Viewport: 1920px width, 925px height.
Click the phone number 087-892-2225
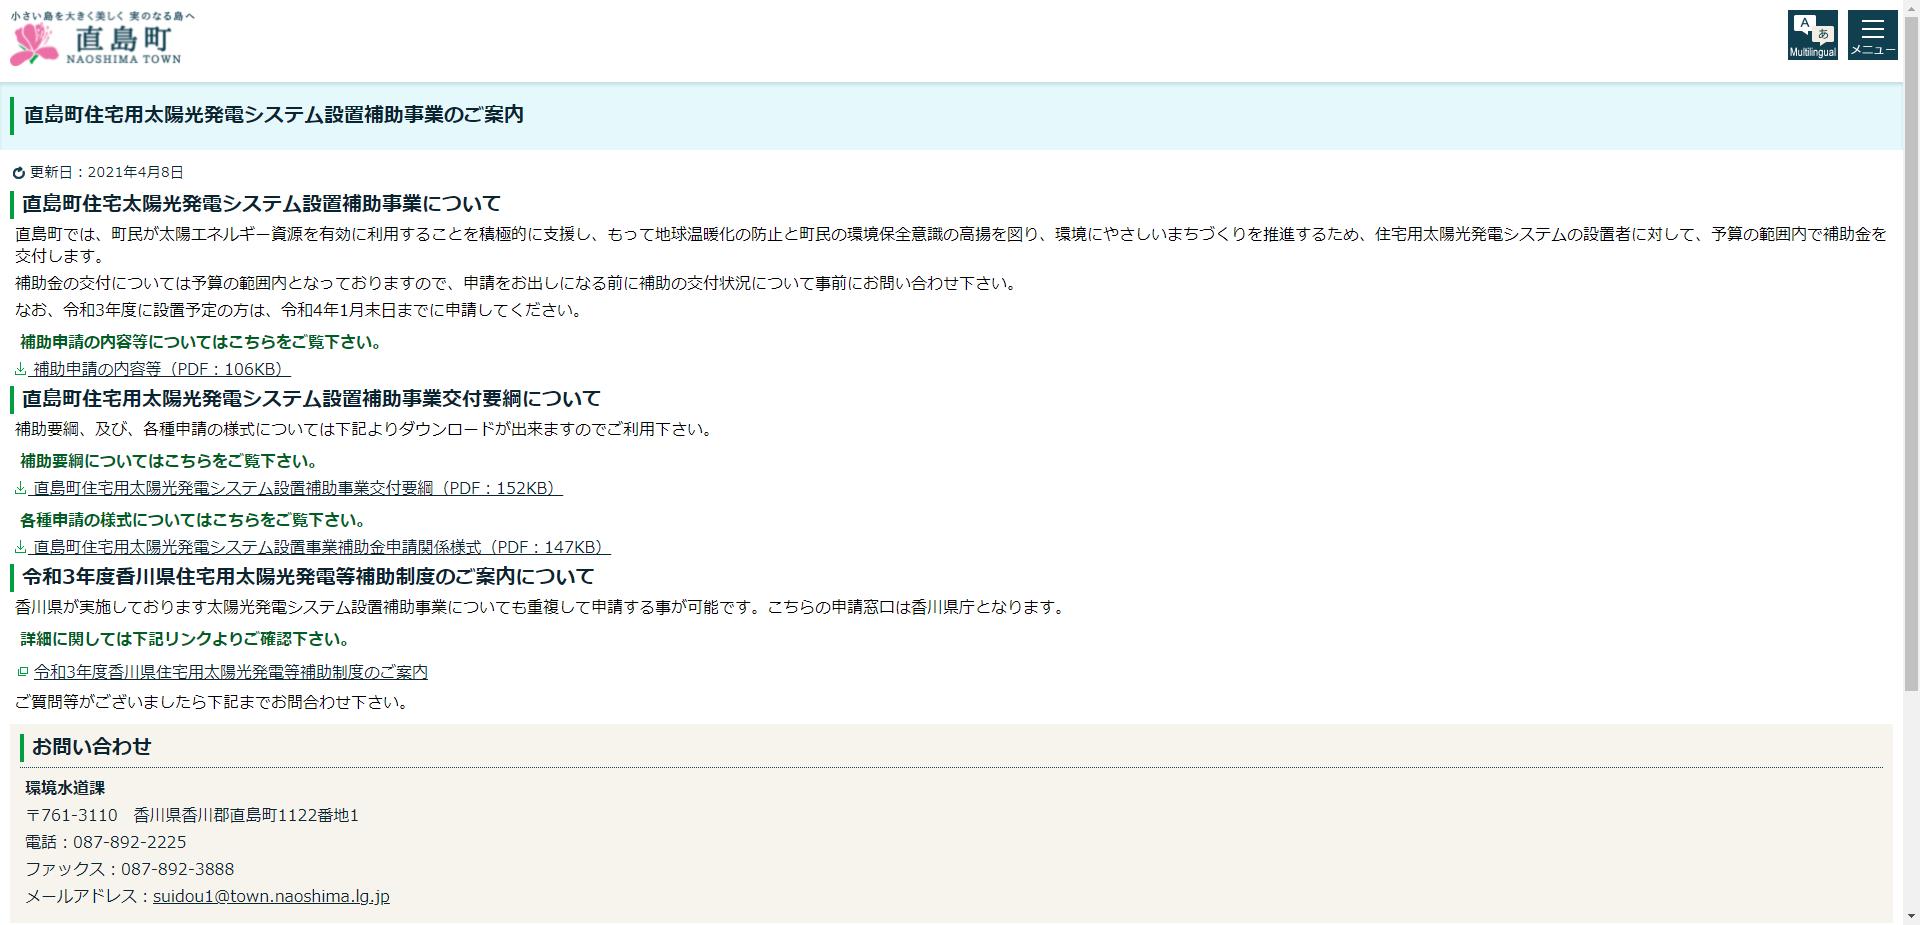pos(129,842)
